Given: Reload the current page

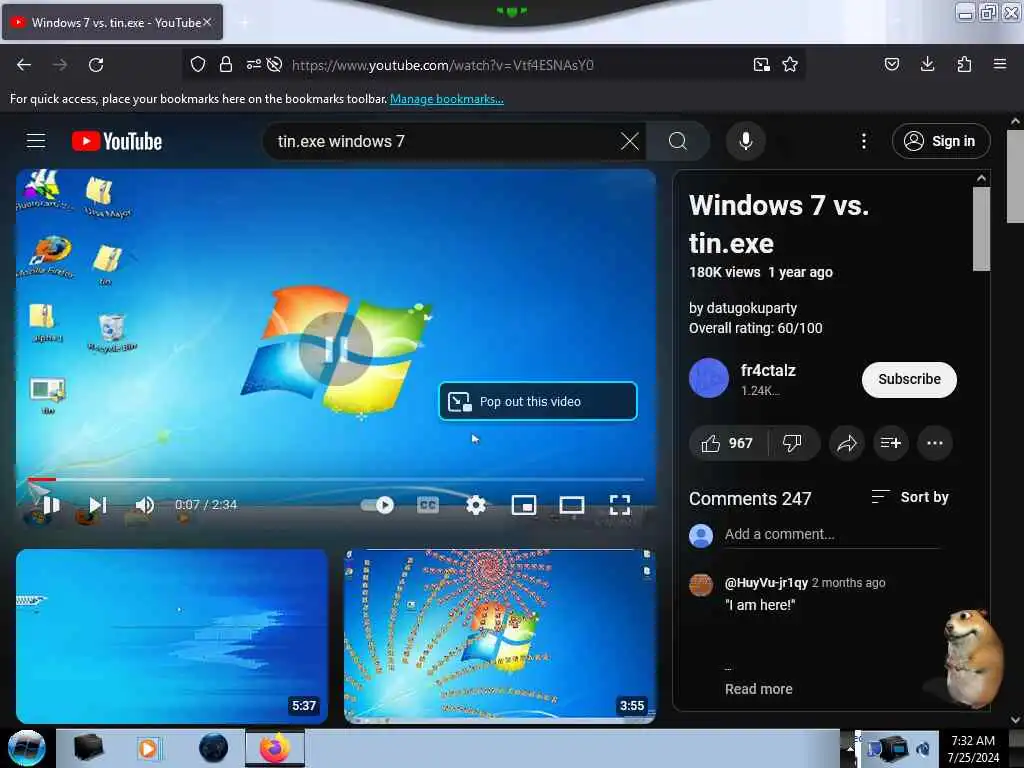Looking at the screenshot, I should (x=96, y=65).
